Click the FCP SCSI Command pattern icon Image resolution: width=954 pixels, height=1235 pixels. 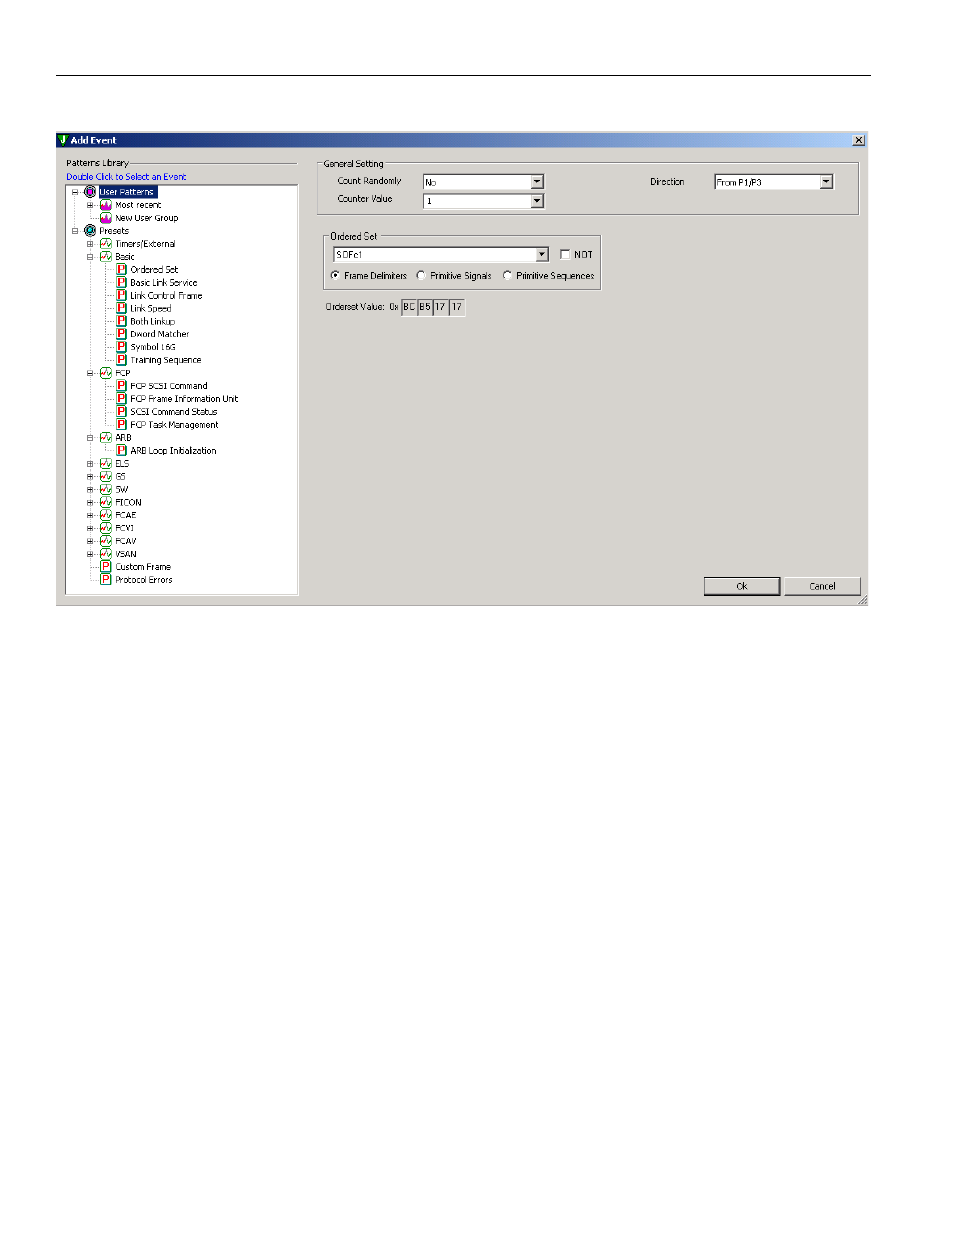pyautogui.click(x=121, y=386)
